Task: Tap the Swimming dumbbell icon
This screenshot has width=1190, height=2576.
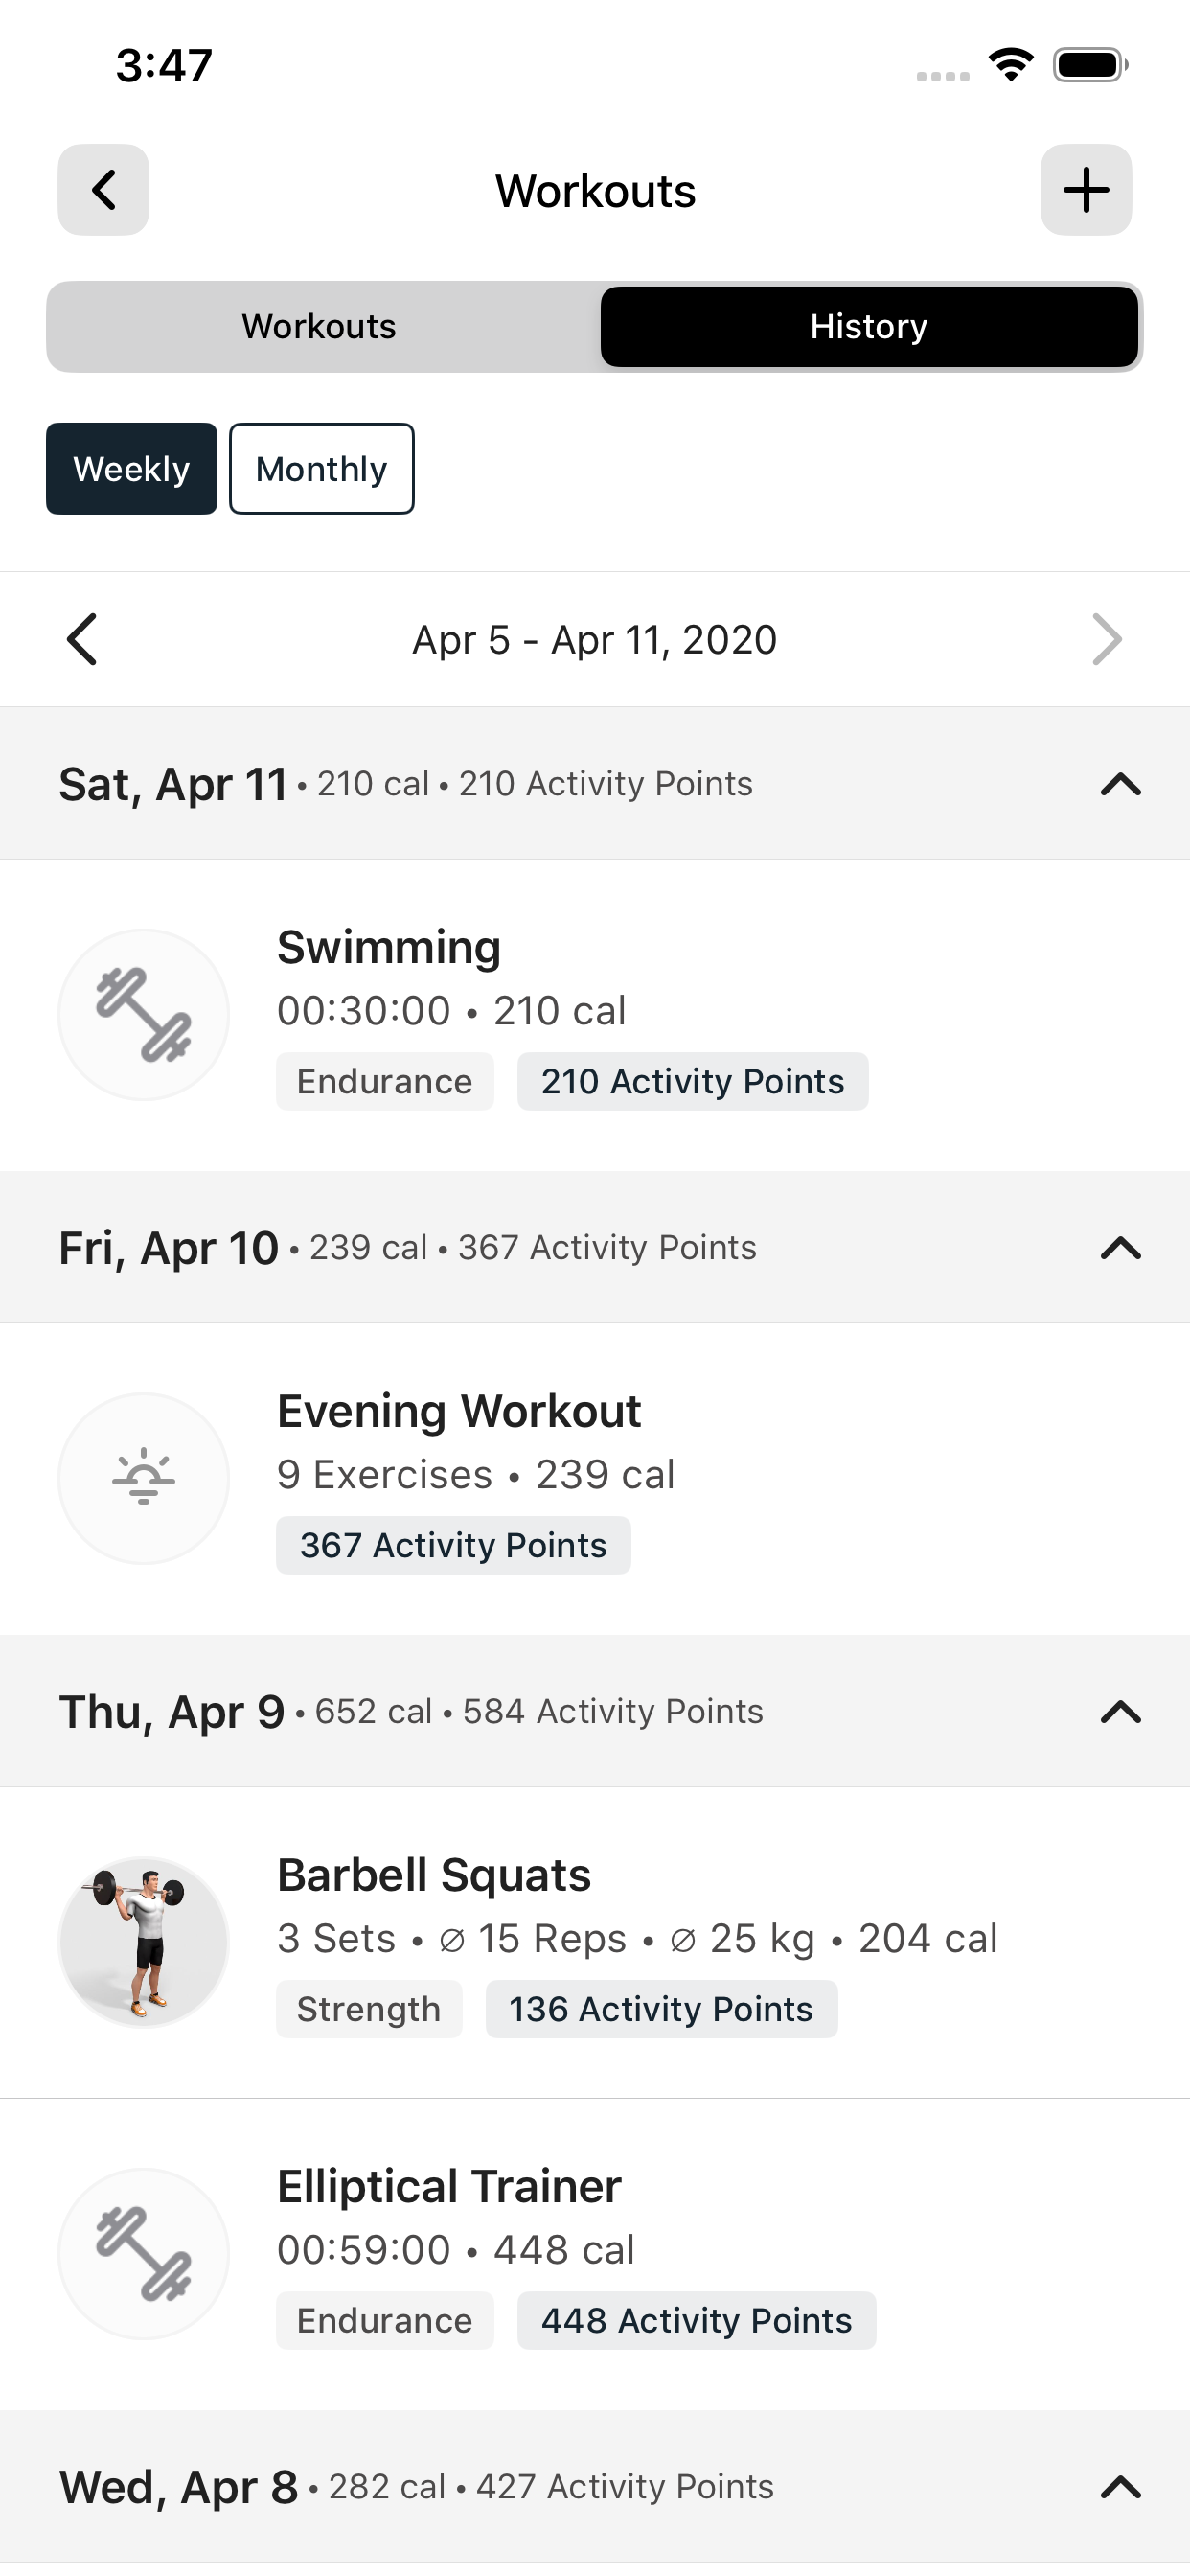Action: [144, 1015]
